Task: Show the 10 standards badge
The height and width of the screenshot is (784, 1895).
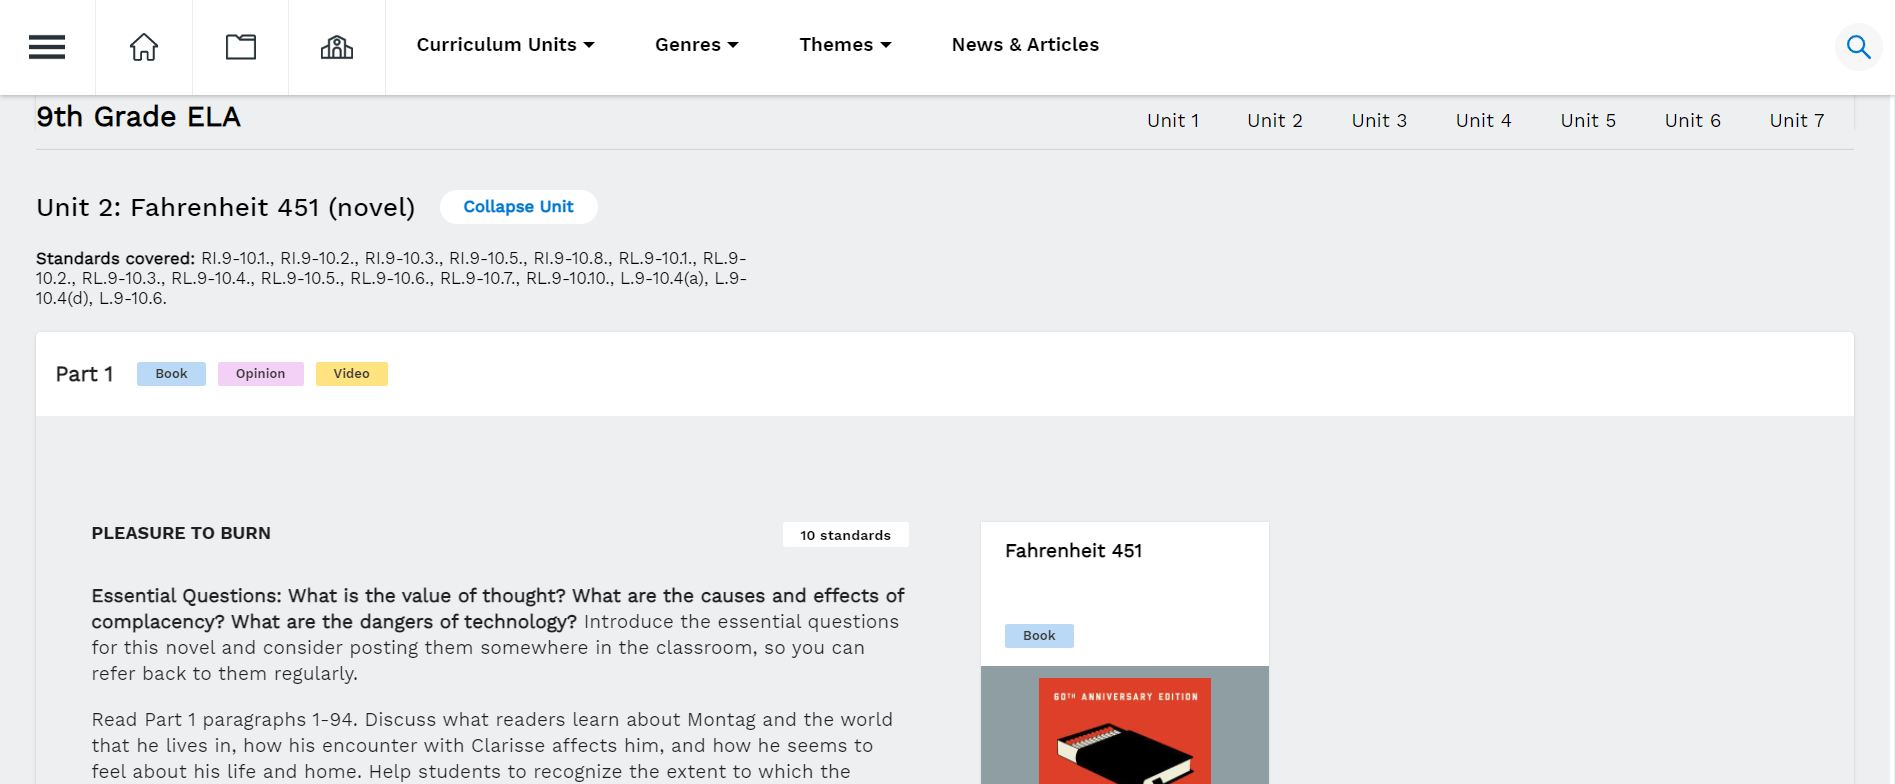Action: (845, 535)
